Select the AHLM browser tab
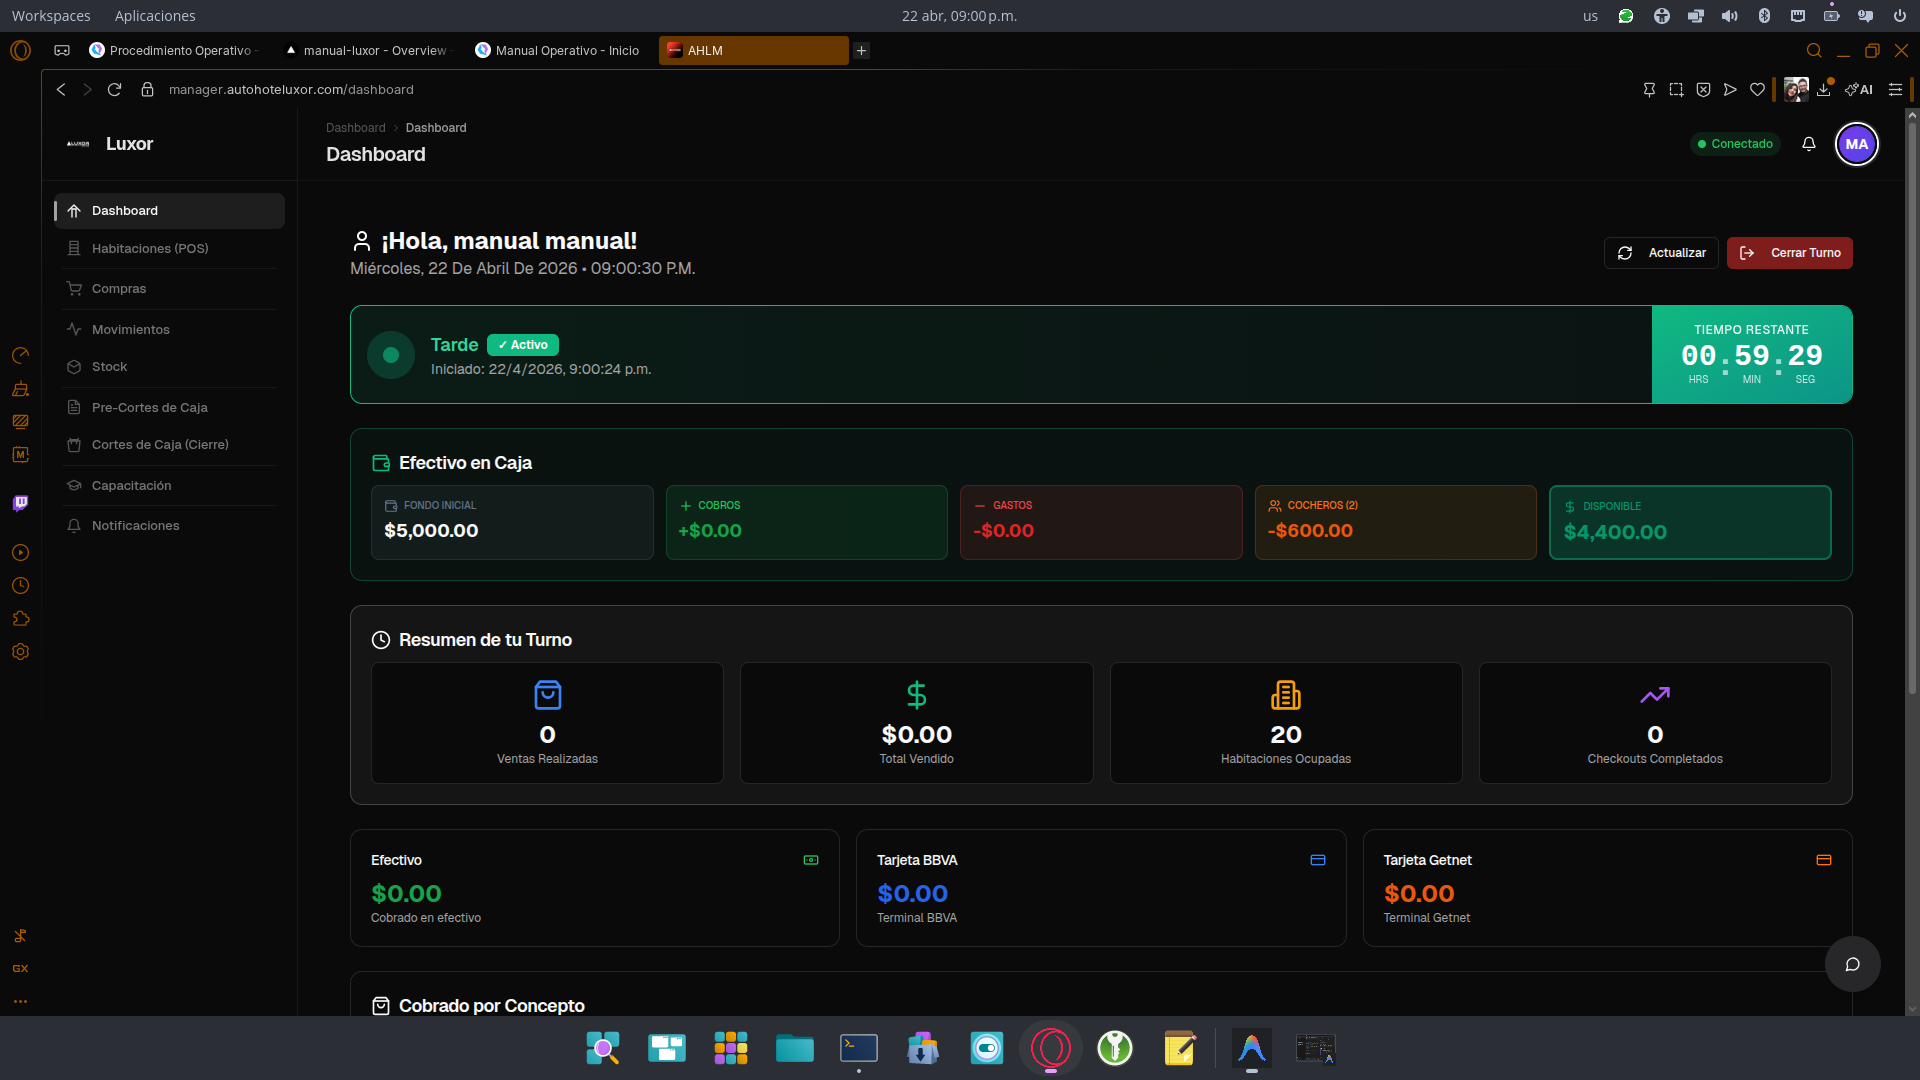The width and height of the screenshot is (1920, 1080). click(753, 50)
